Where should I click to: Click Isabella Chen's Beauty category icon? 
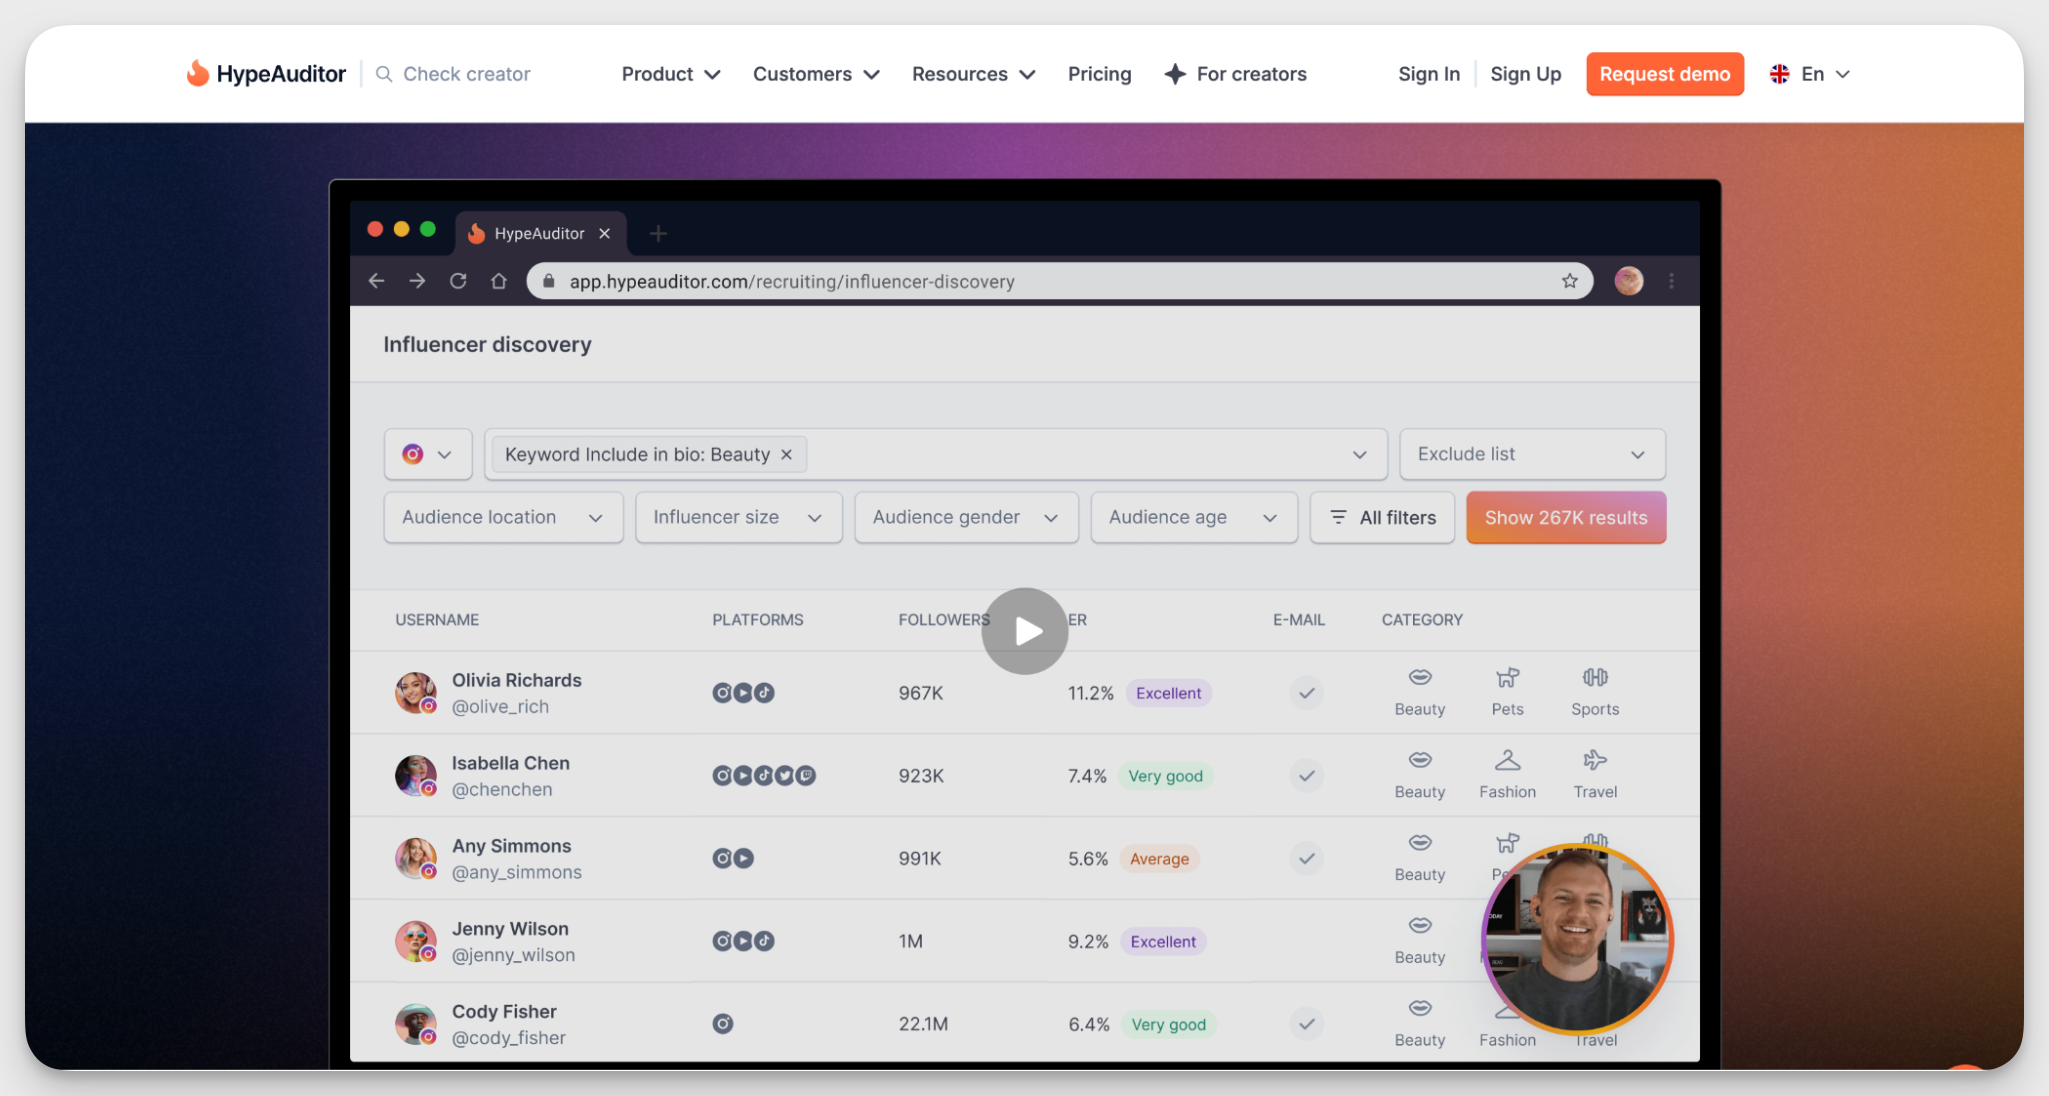[x=1420, y=760]
